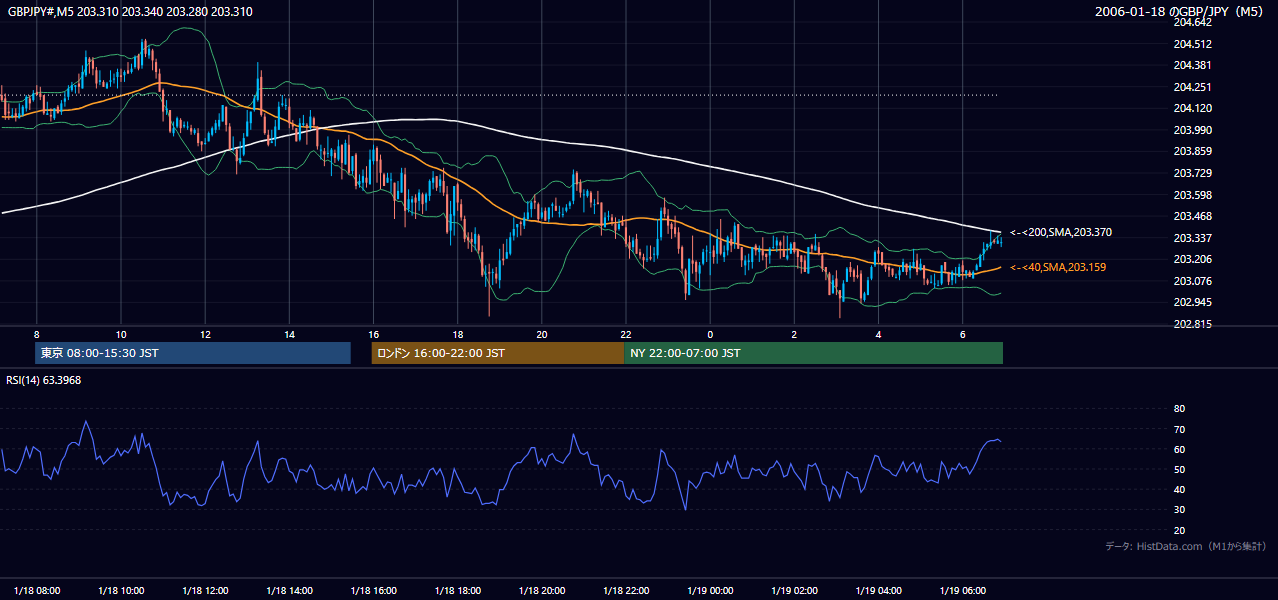
Task: Click the 1/18 22:00 time label
Action: point(625,590)
